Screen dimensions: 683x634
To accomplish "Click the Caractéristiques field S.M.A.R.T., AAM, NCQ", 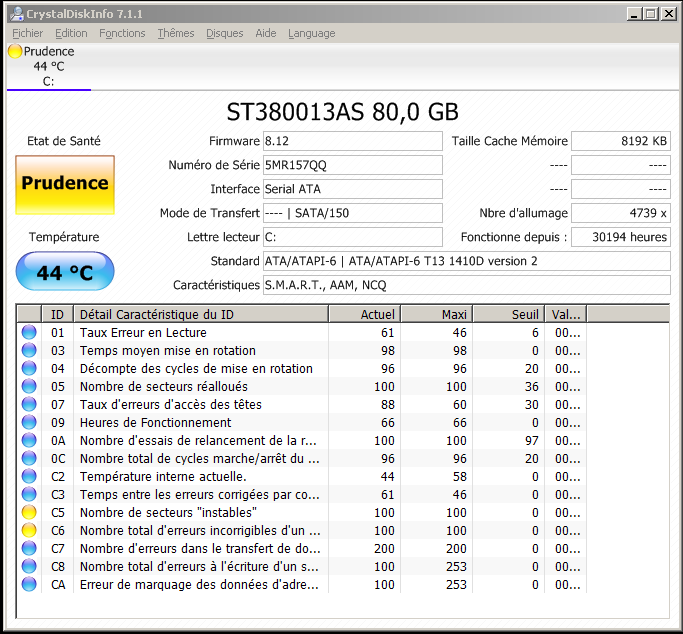I will 467,285.
